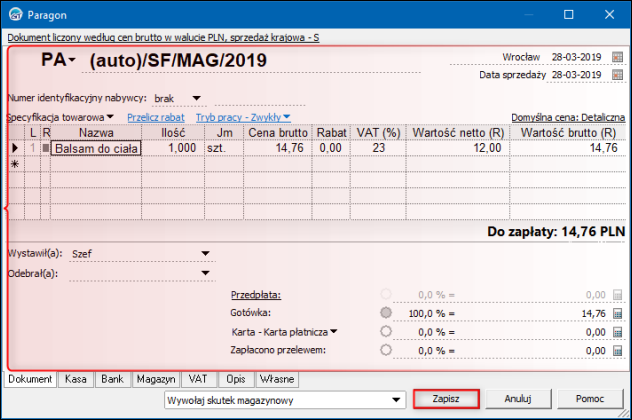Click the Balsam do ciała name cell
Screen dimensions: 632x420
point(96,148)
